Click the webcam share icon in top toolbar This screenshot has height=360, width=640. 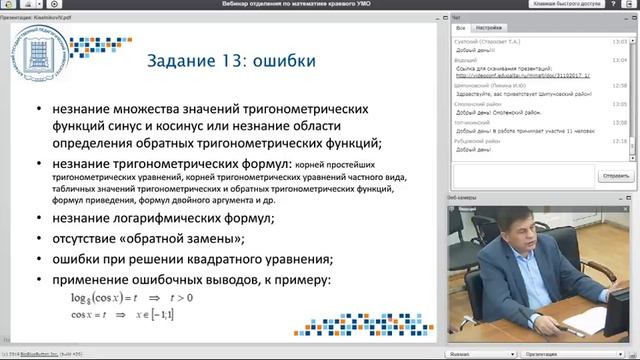(28, 4)
